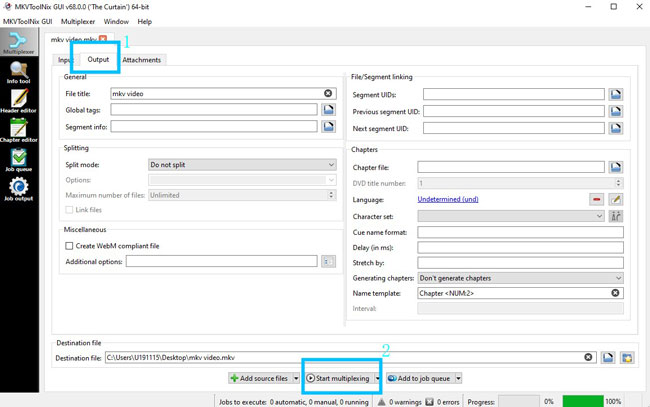Screen dimensions: 650x407
Task: Open the Job queue
Action: [x=19, y=160]
